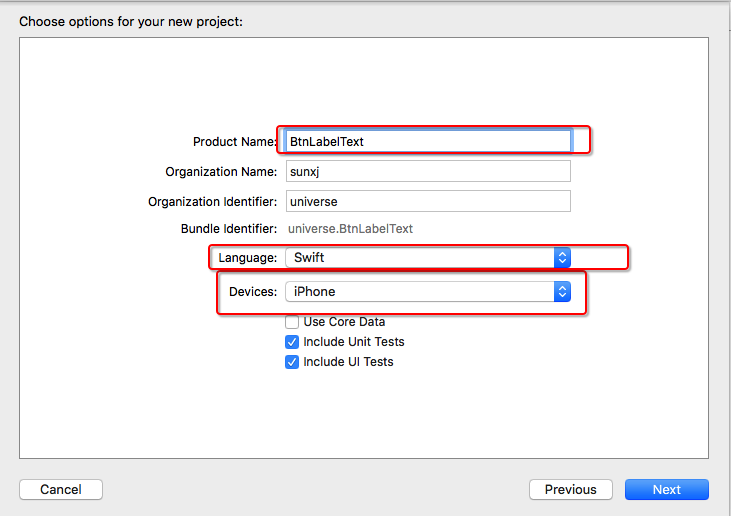Click the blue arrows on the Language selector

(562, 257)
